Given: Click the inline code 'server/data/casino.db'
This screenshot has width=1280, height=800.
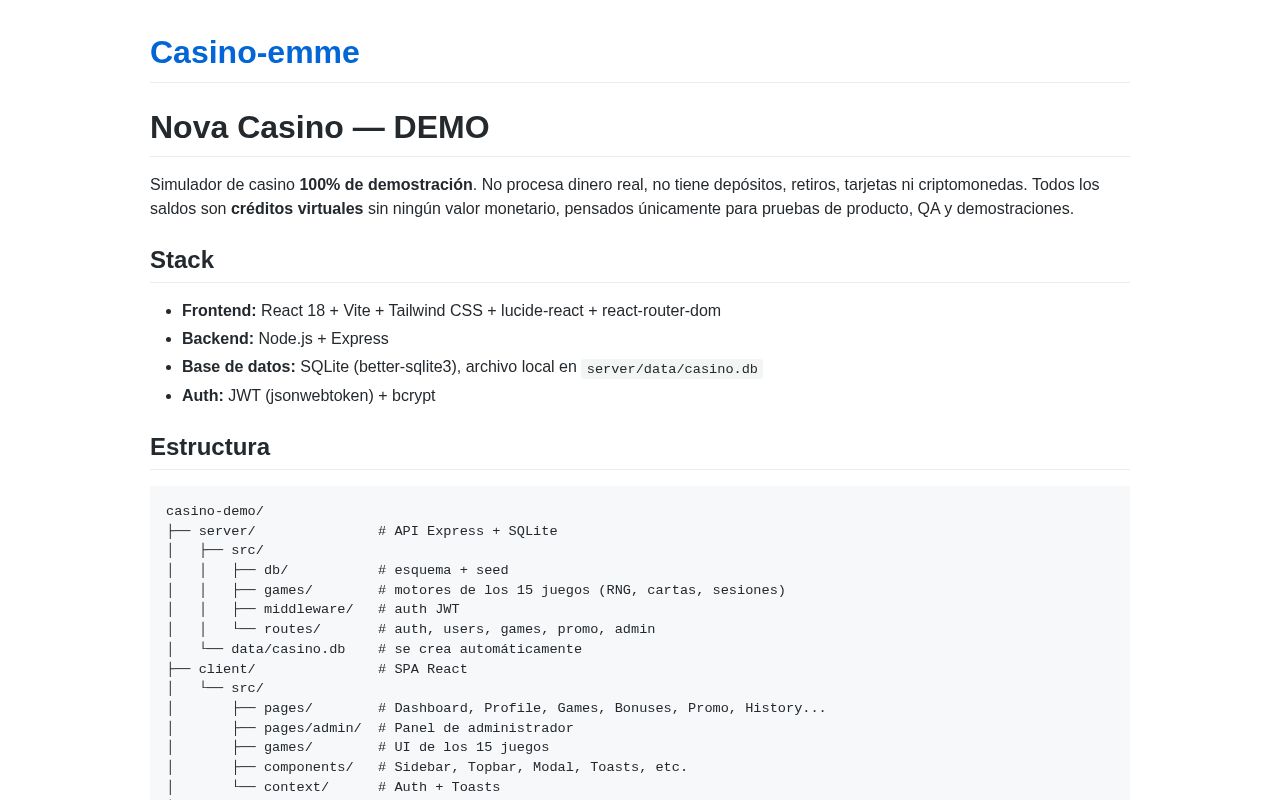Looking at the screenshot, I should (x=672, y=369).
